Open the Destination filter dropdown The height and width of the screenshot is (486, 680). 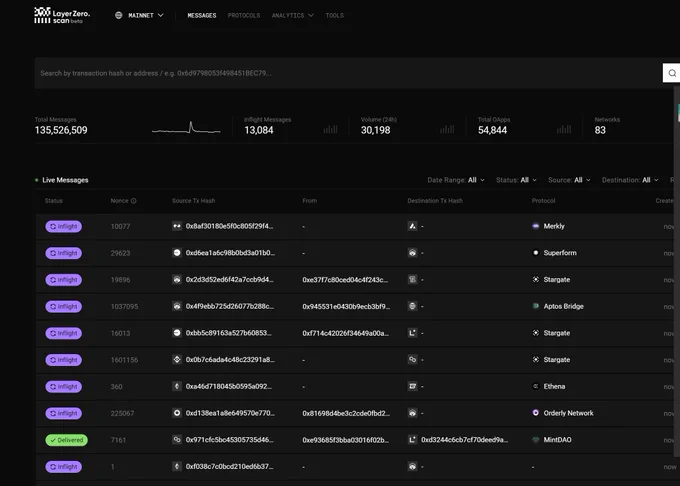tap(630, 180)
